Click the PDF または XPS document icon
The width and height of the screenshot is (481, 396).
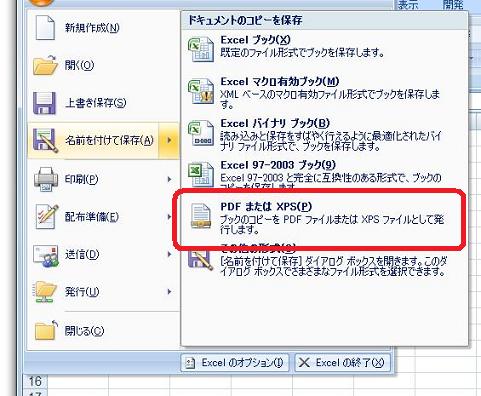pyautogui.click(x=201, y=216)
